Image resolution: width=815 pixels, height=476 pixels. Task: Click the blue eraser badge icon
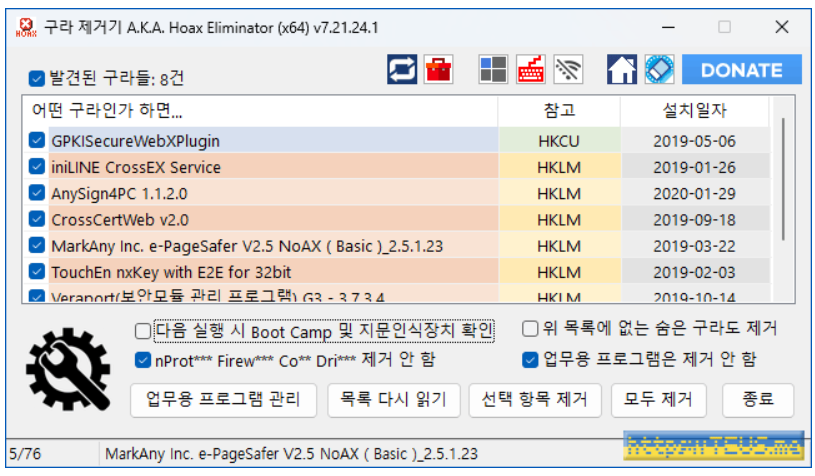pyautogui.click(x=659, y=69)
